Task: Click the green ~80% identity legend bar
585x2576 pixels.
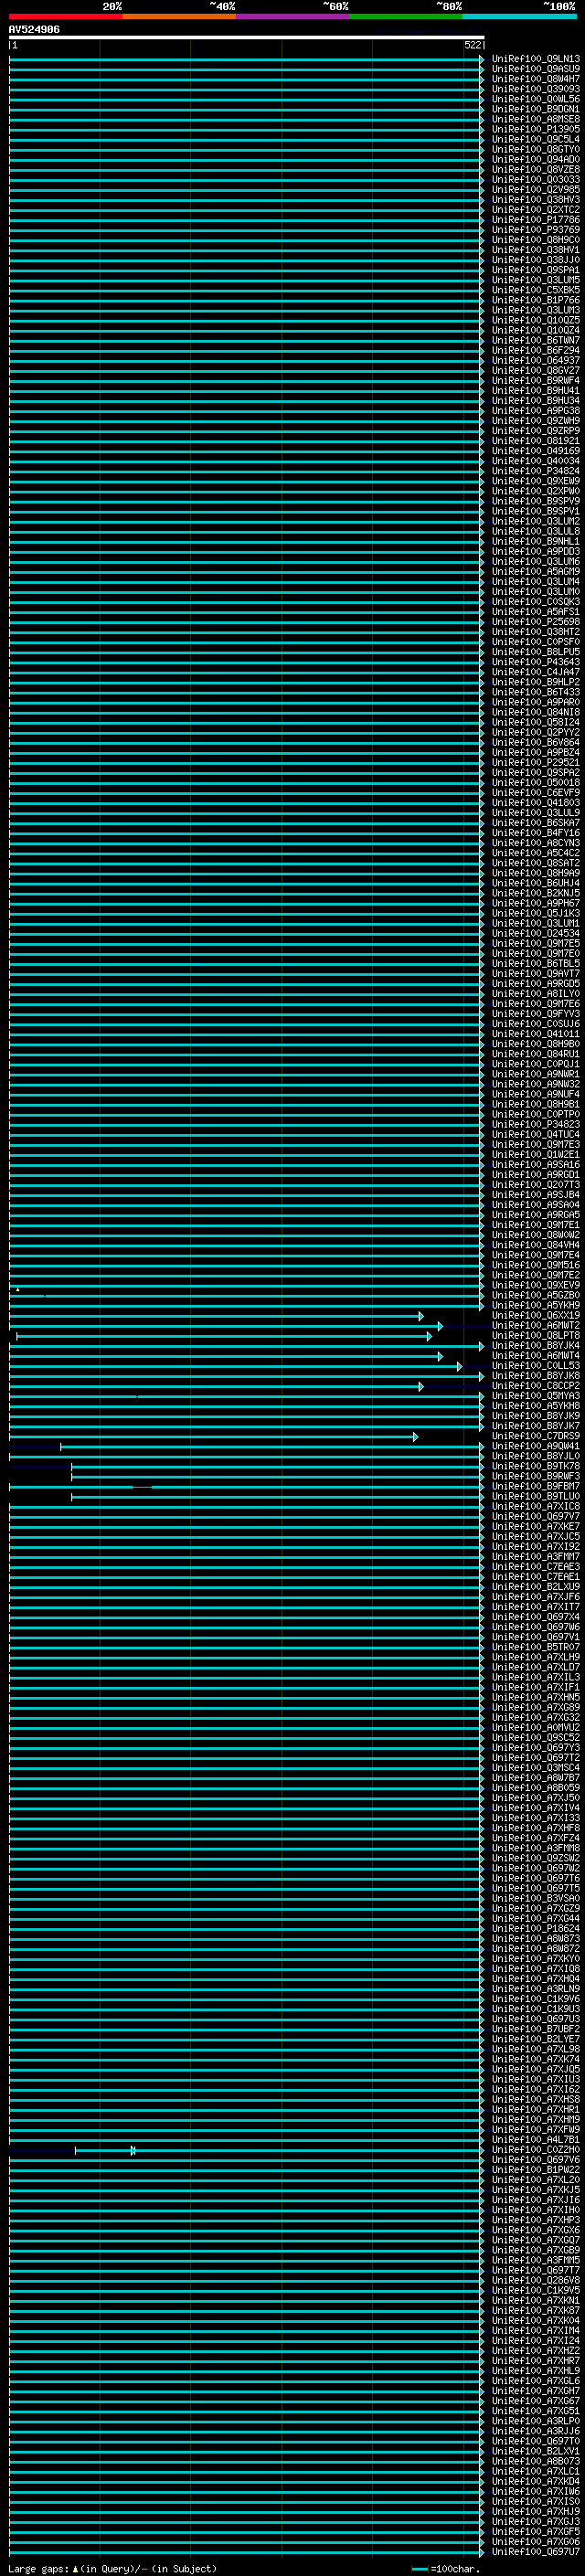Action: click(x=406, y=16)
